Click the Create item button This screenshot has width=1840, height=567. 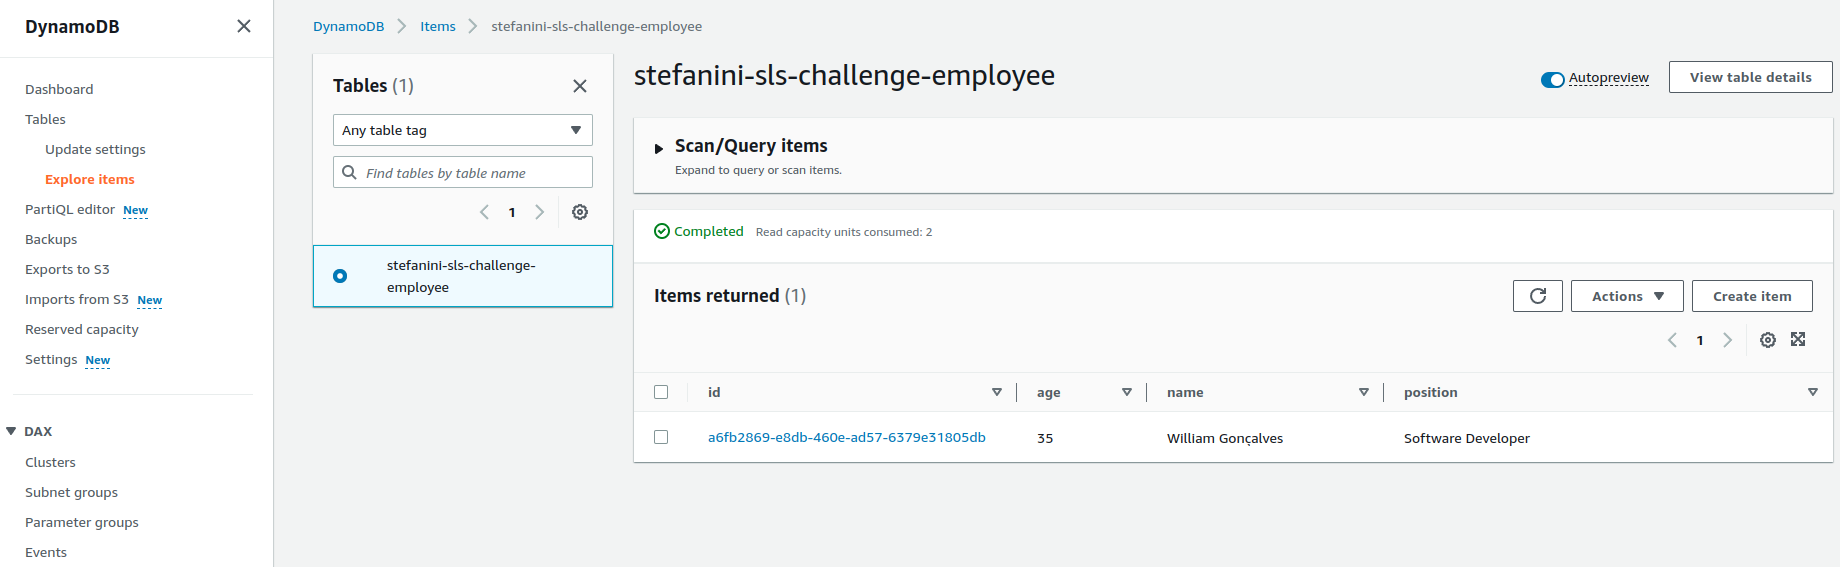(x=1752, y=296)
